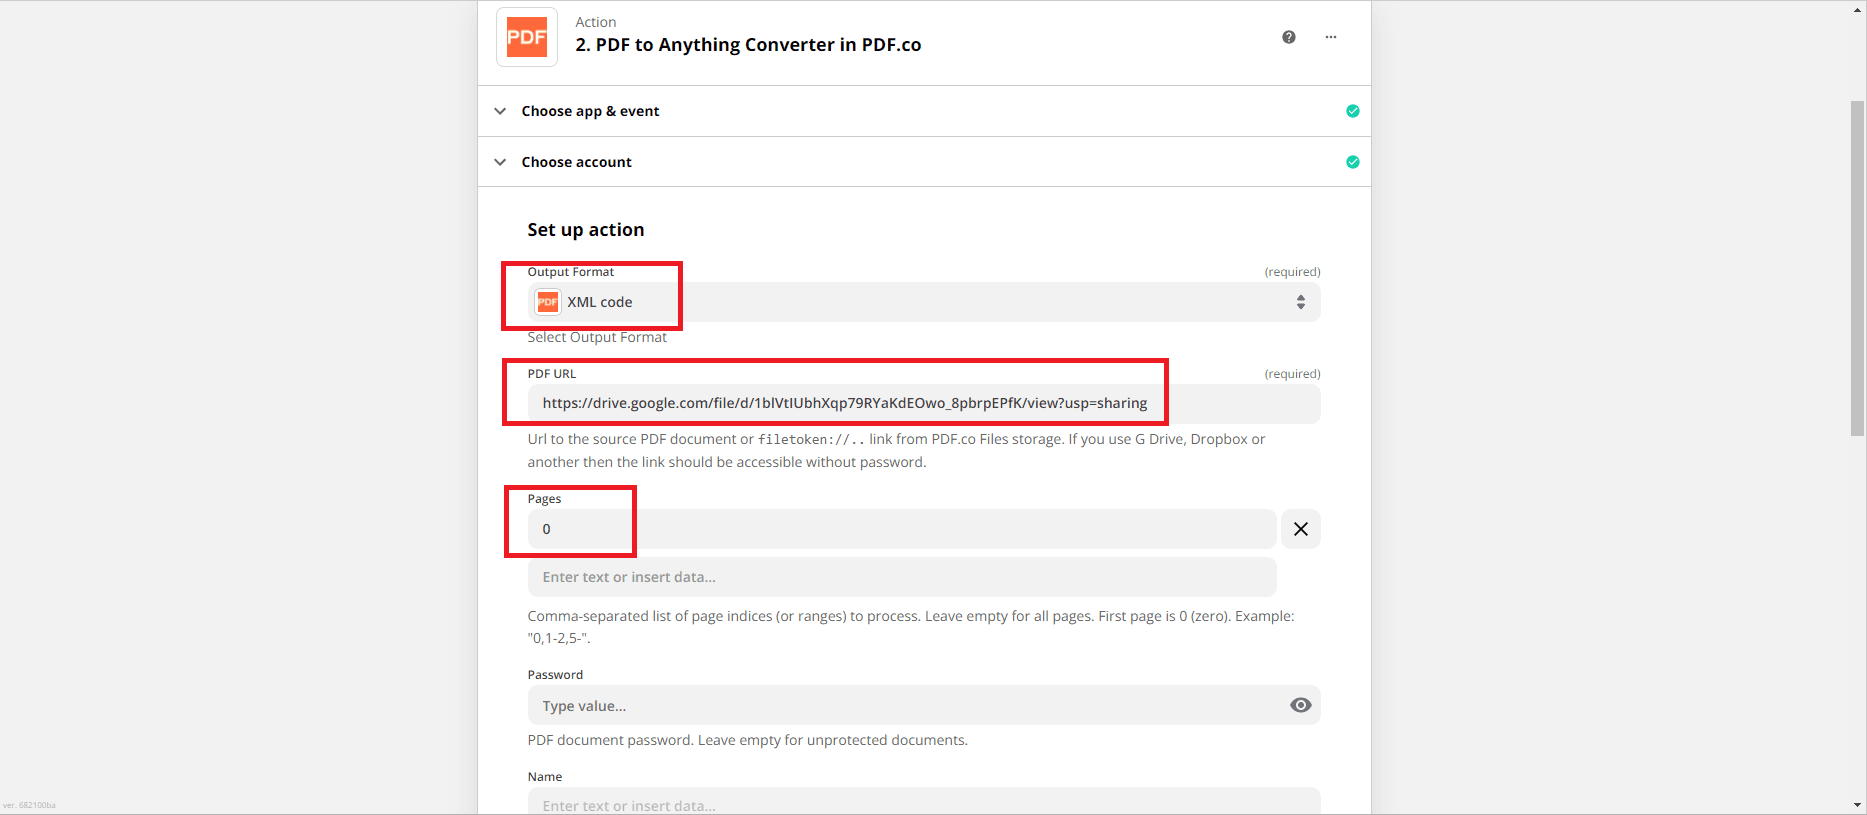
Task: Click the Choose account section title
Action: (x=576, y=162)
